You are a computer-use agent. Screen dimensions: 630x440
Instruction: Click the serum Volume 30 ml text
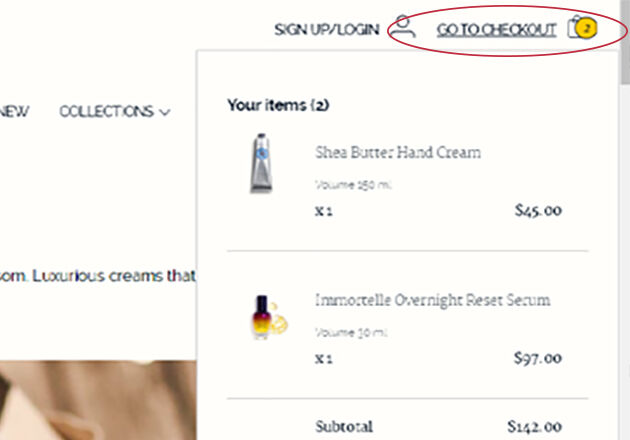pyautogui.click(x=351, y=333)
